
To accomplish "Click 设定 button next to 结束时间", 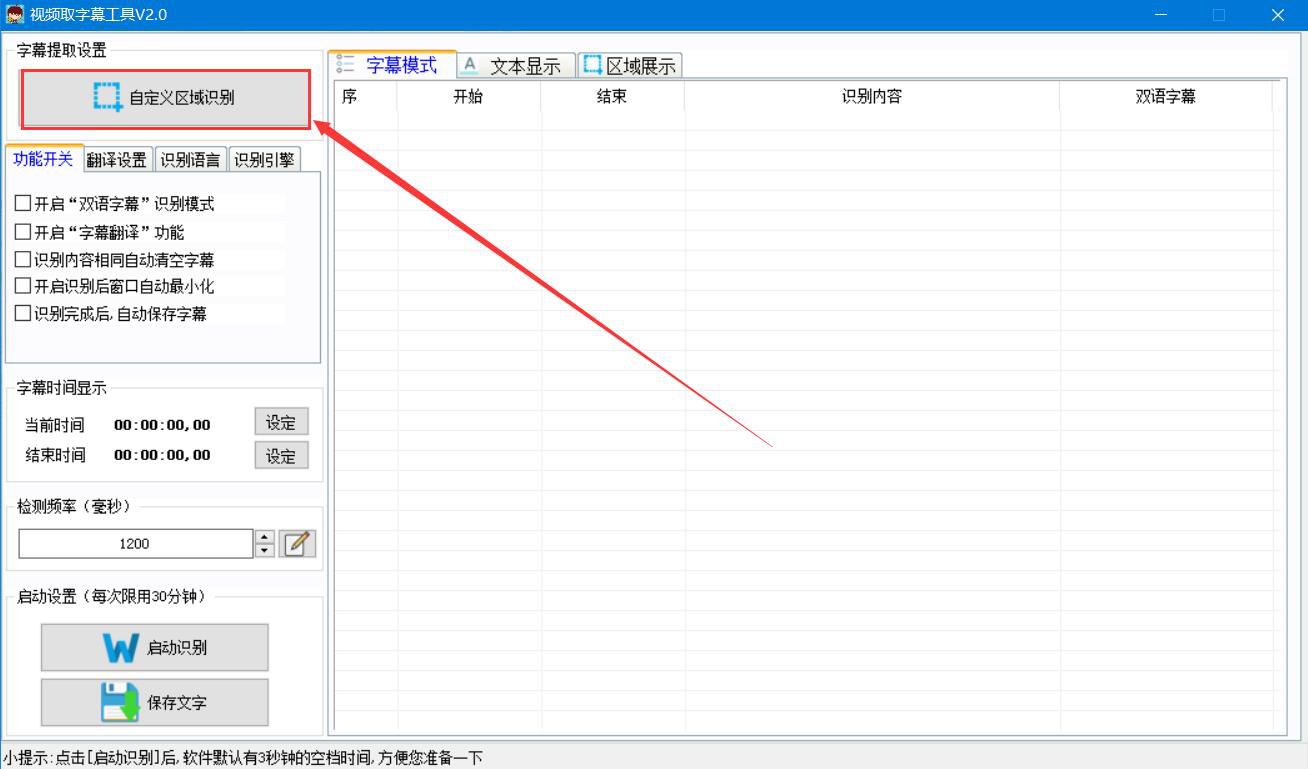I will 281,455.
